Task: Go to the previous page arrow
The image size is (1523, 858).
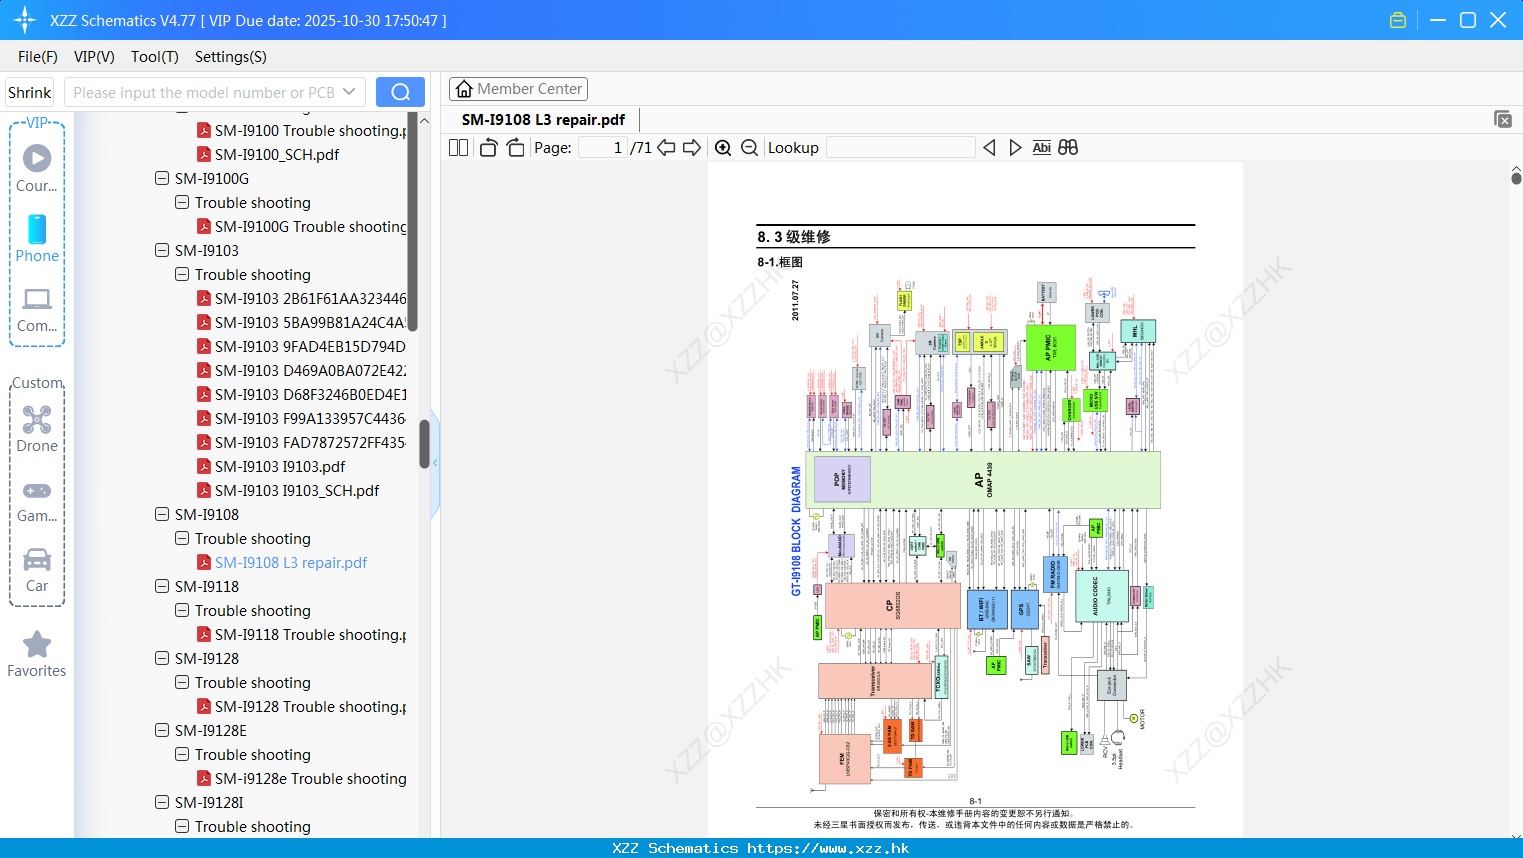Action: [666, 148]
